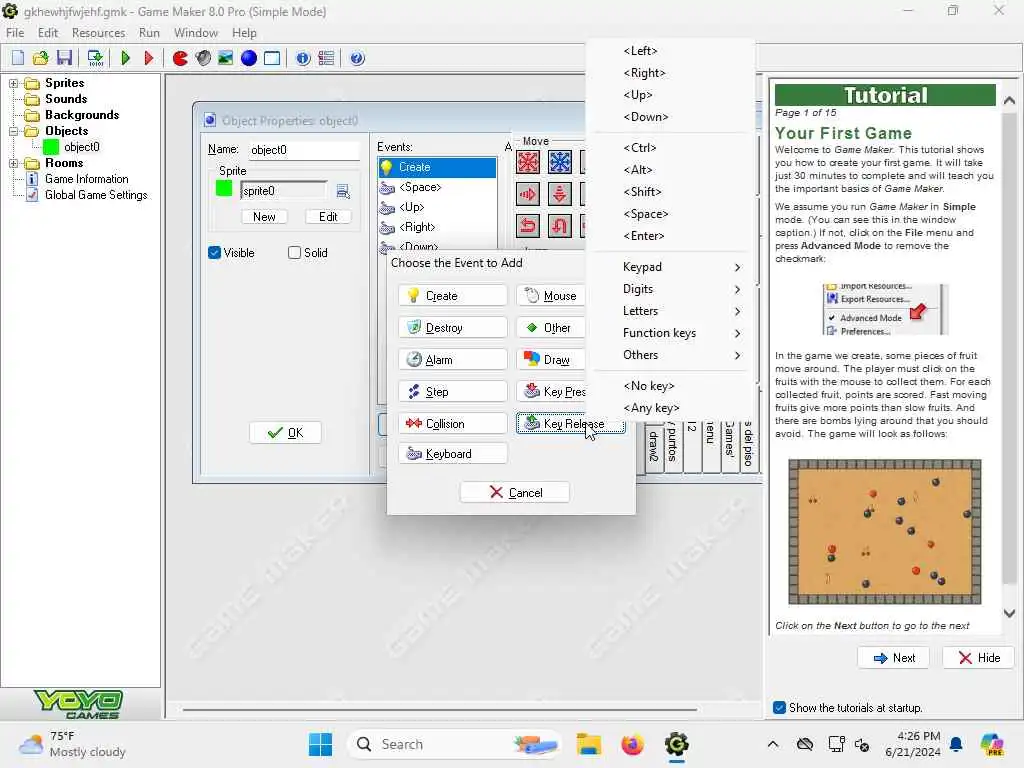Click the Alarm event button

click(453, 360)
